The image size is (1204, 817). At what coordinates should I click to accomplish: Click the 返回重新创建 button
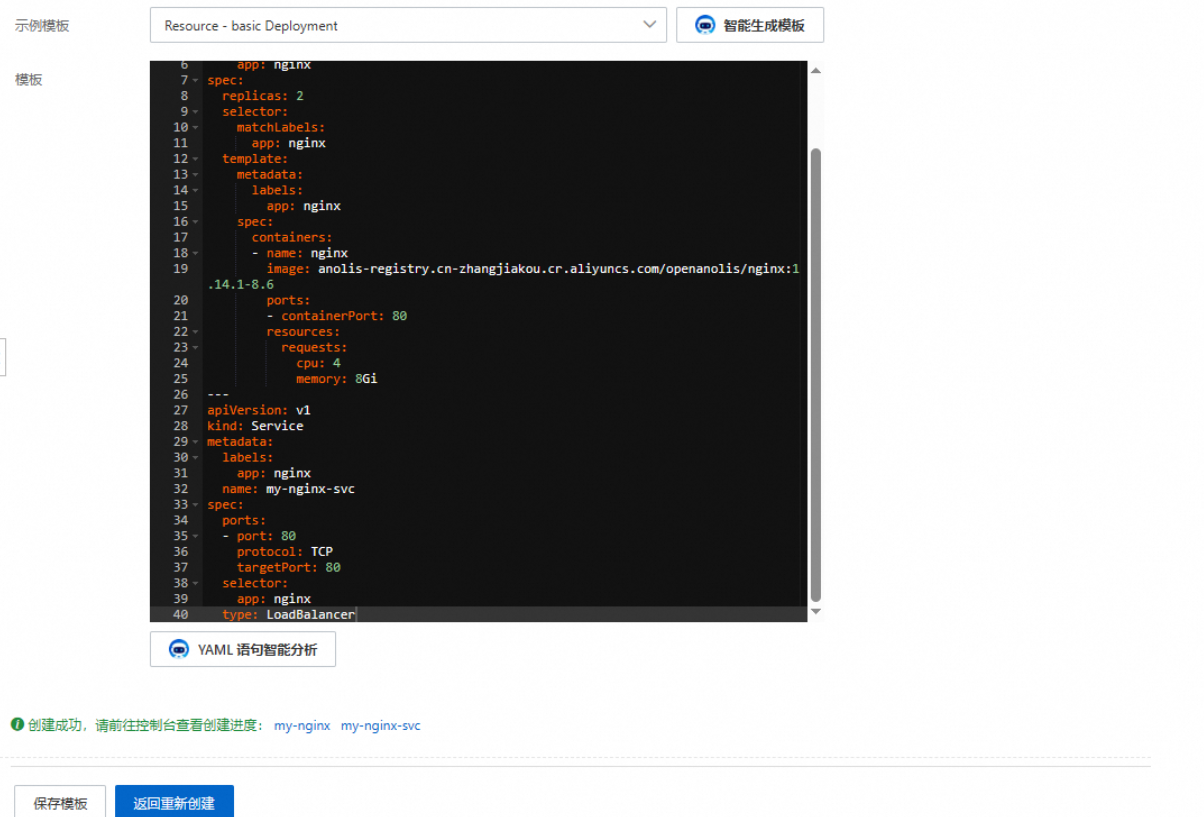tap(174, 803)
